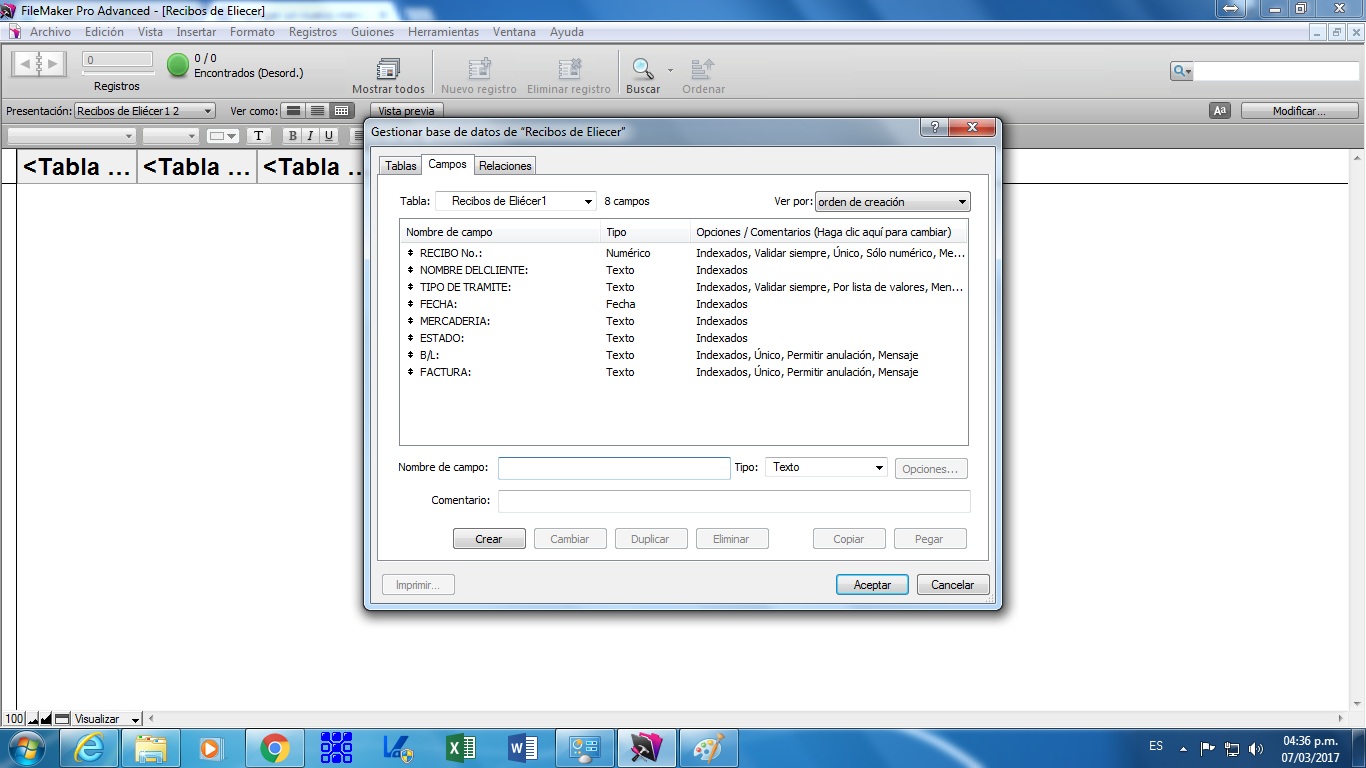Open Google Chrome from taskbar
Viewport: 1366px width, 768px height.
[x=275, y=748]
